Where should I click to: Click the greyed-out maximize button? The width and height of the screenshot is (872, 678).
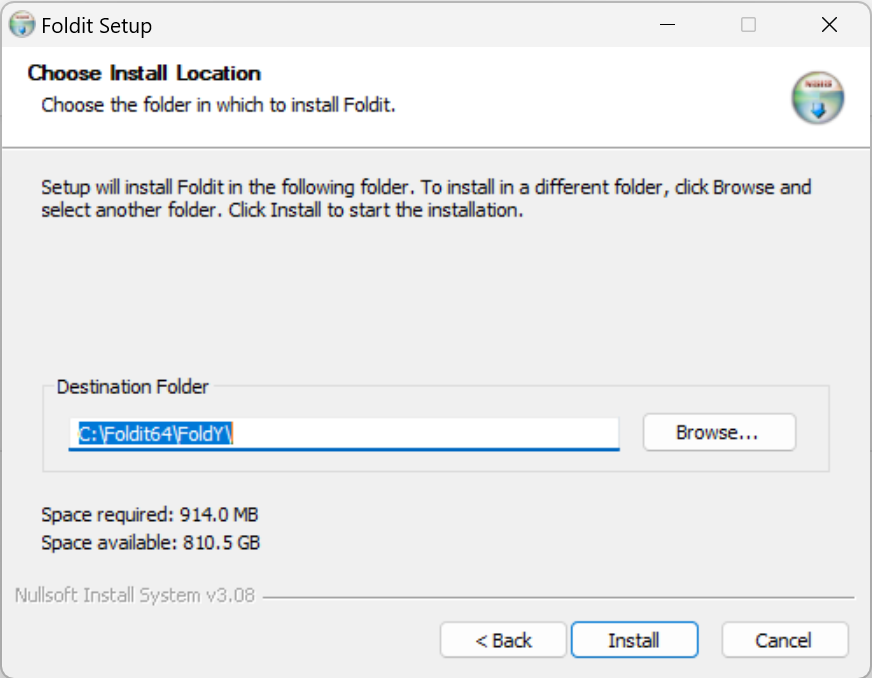point(748,25)
